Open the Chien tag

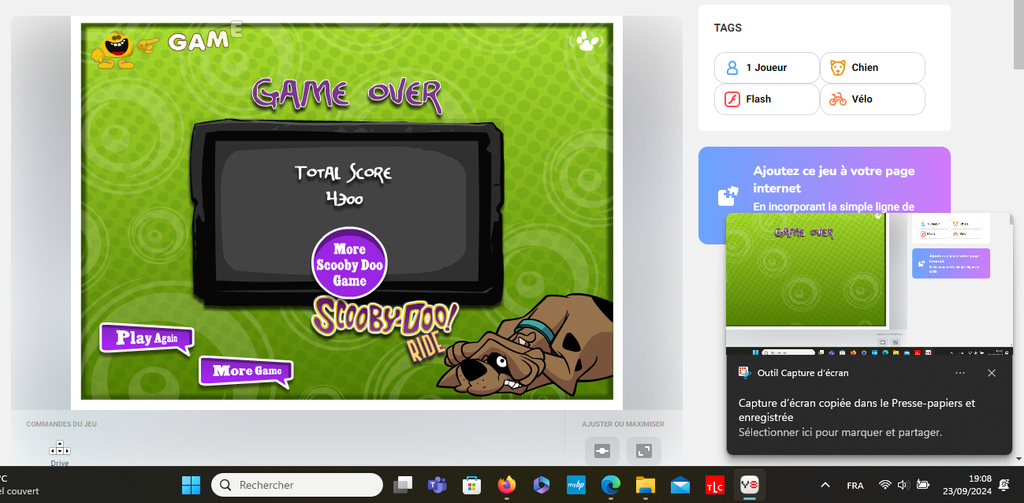click(872, 68)
